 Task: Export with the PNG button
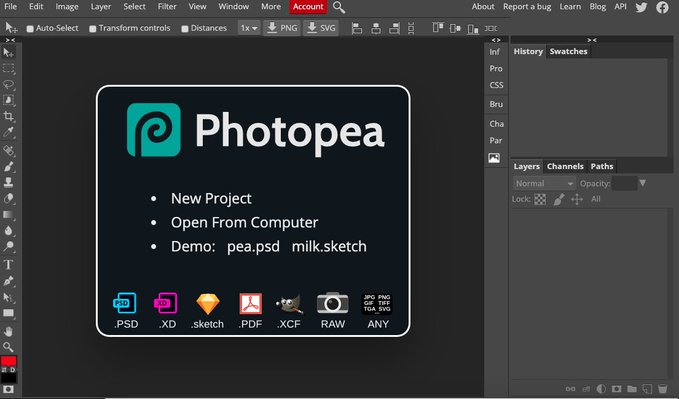click(281, 28)
